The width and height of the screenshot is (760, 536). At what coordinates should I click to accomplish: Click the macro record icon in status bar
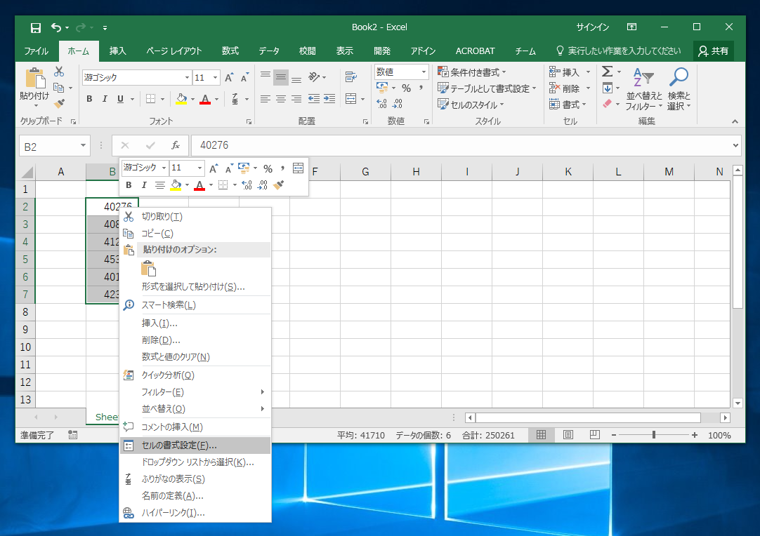pyautogui.click(x=73, y=435)
